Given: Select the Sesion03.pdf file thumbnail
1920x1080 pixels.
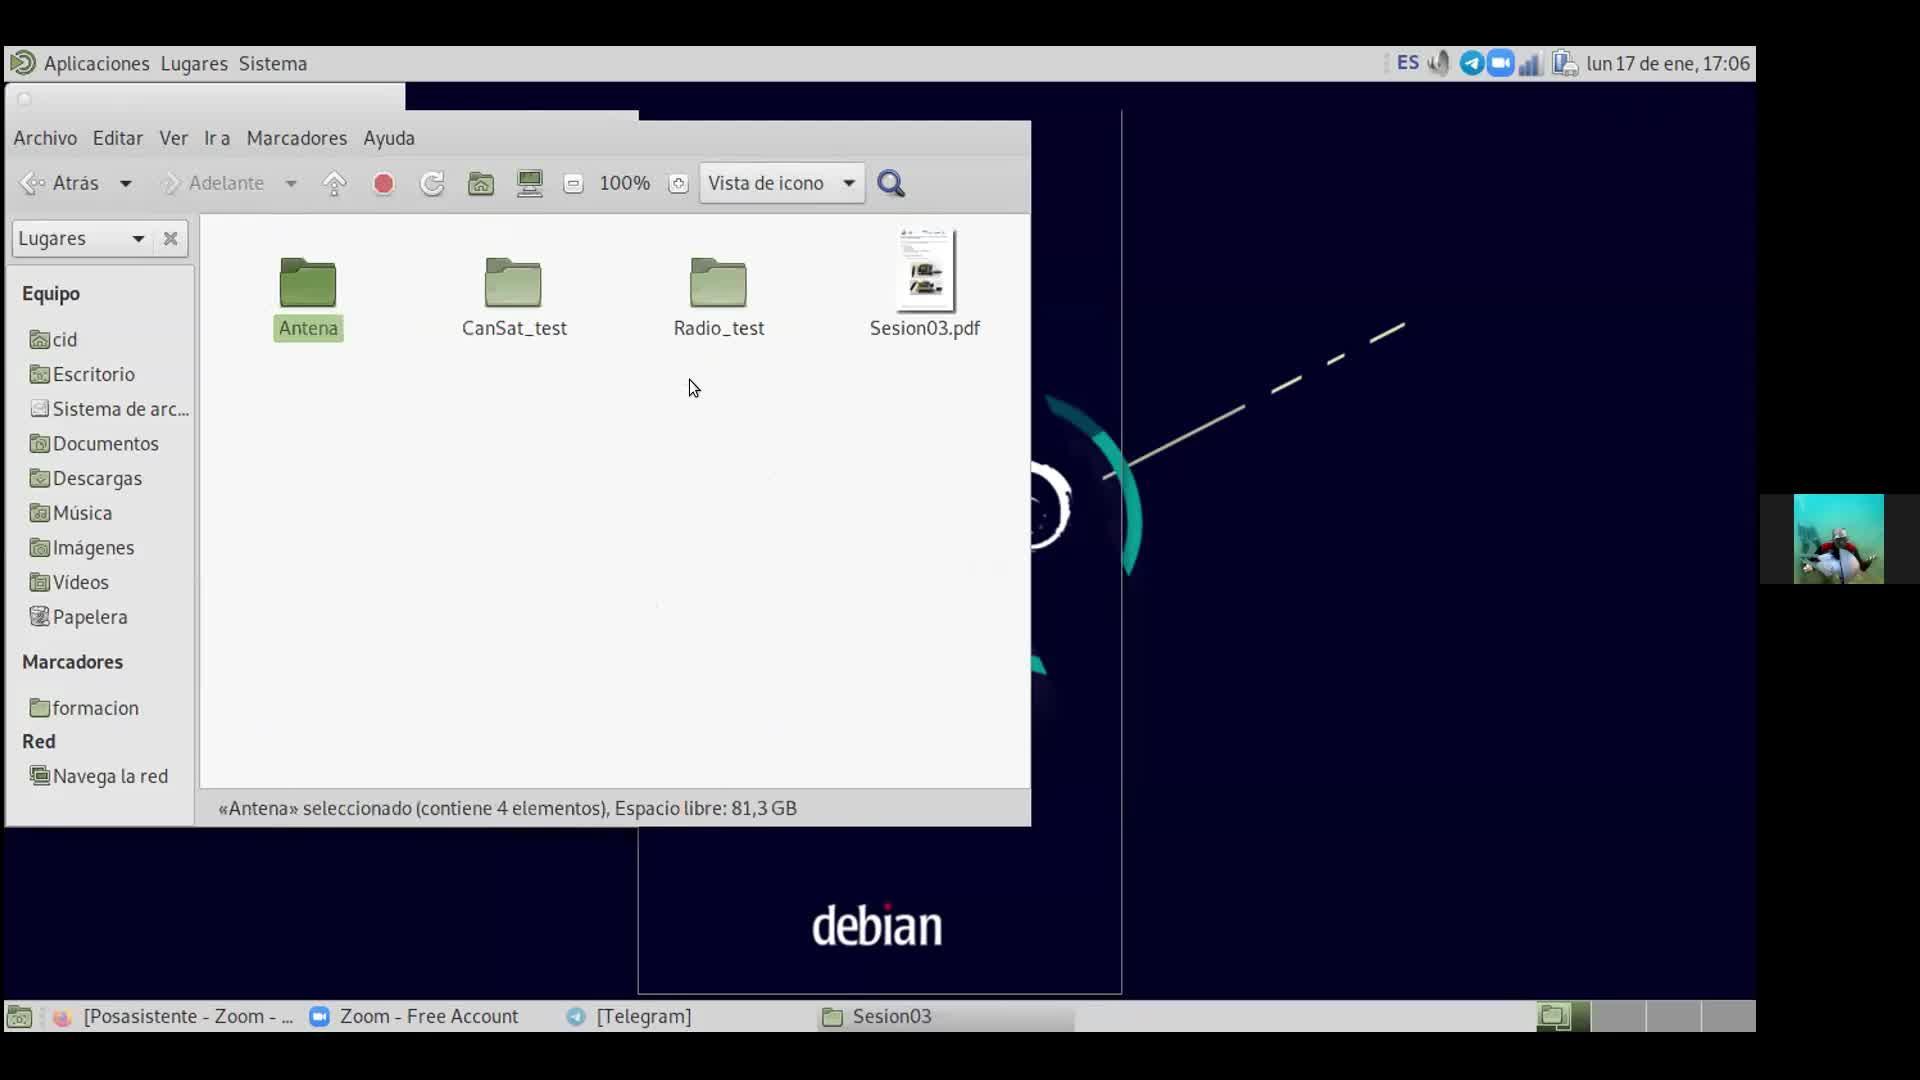Looking at the screenshot, I should (x=925, y=272).
